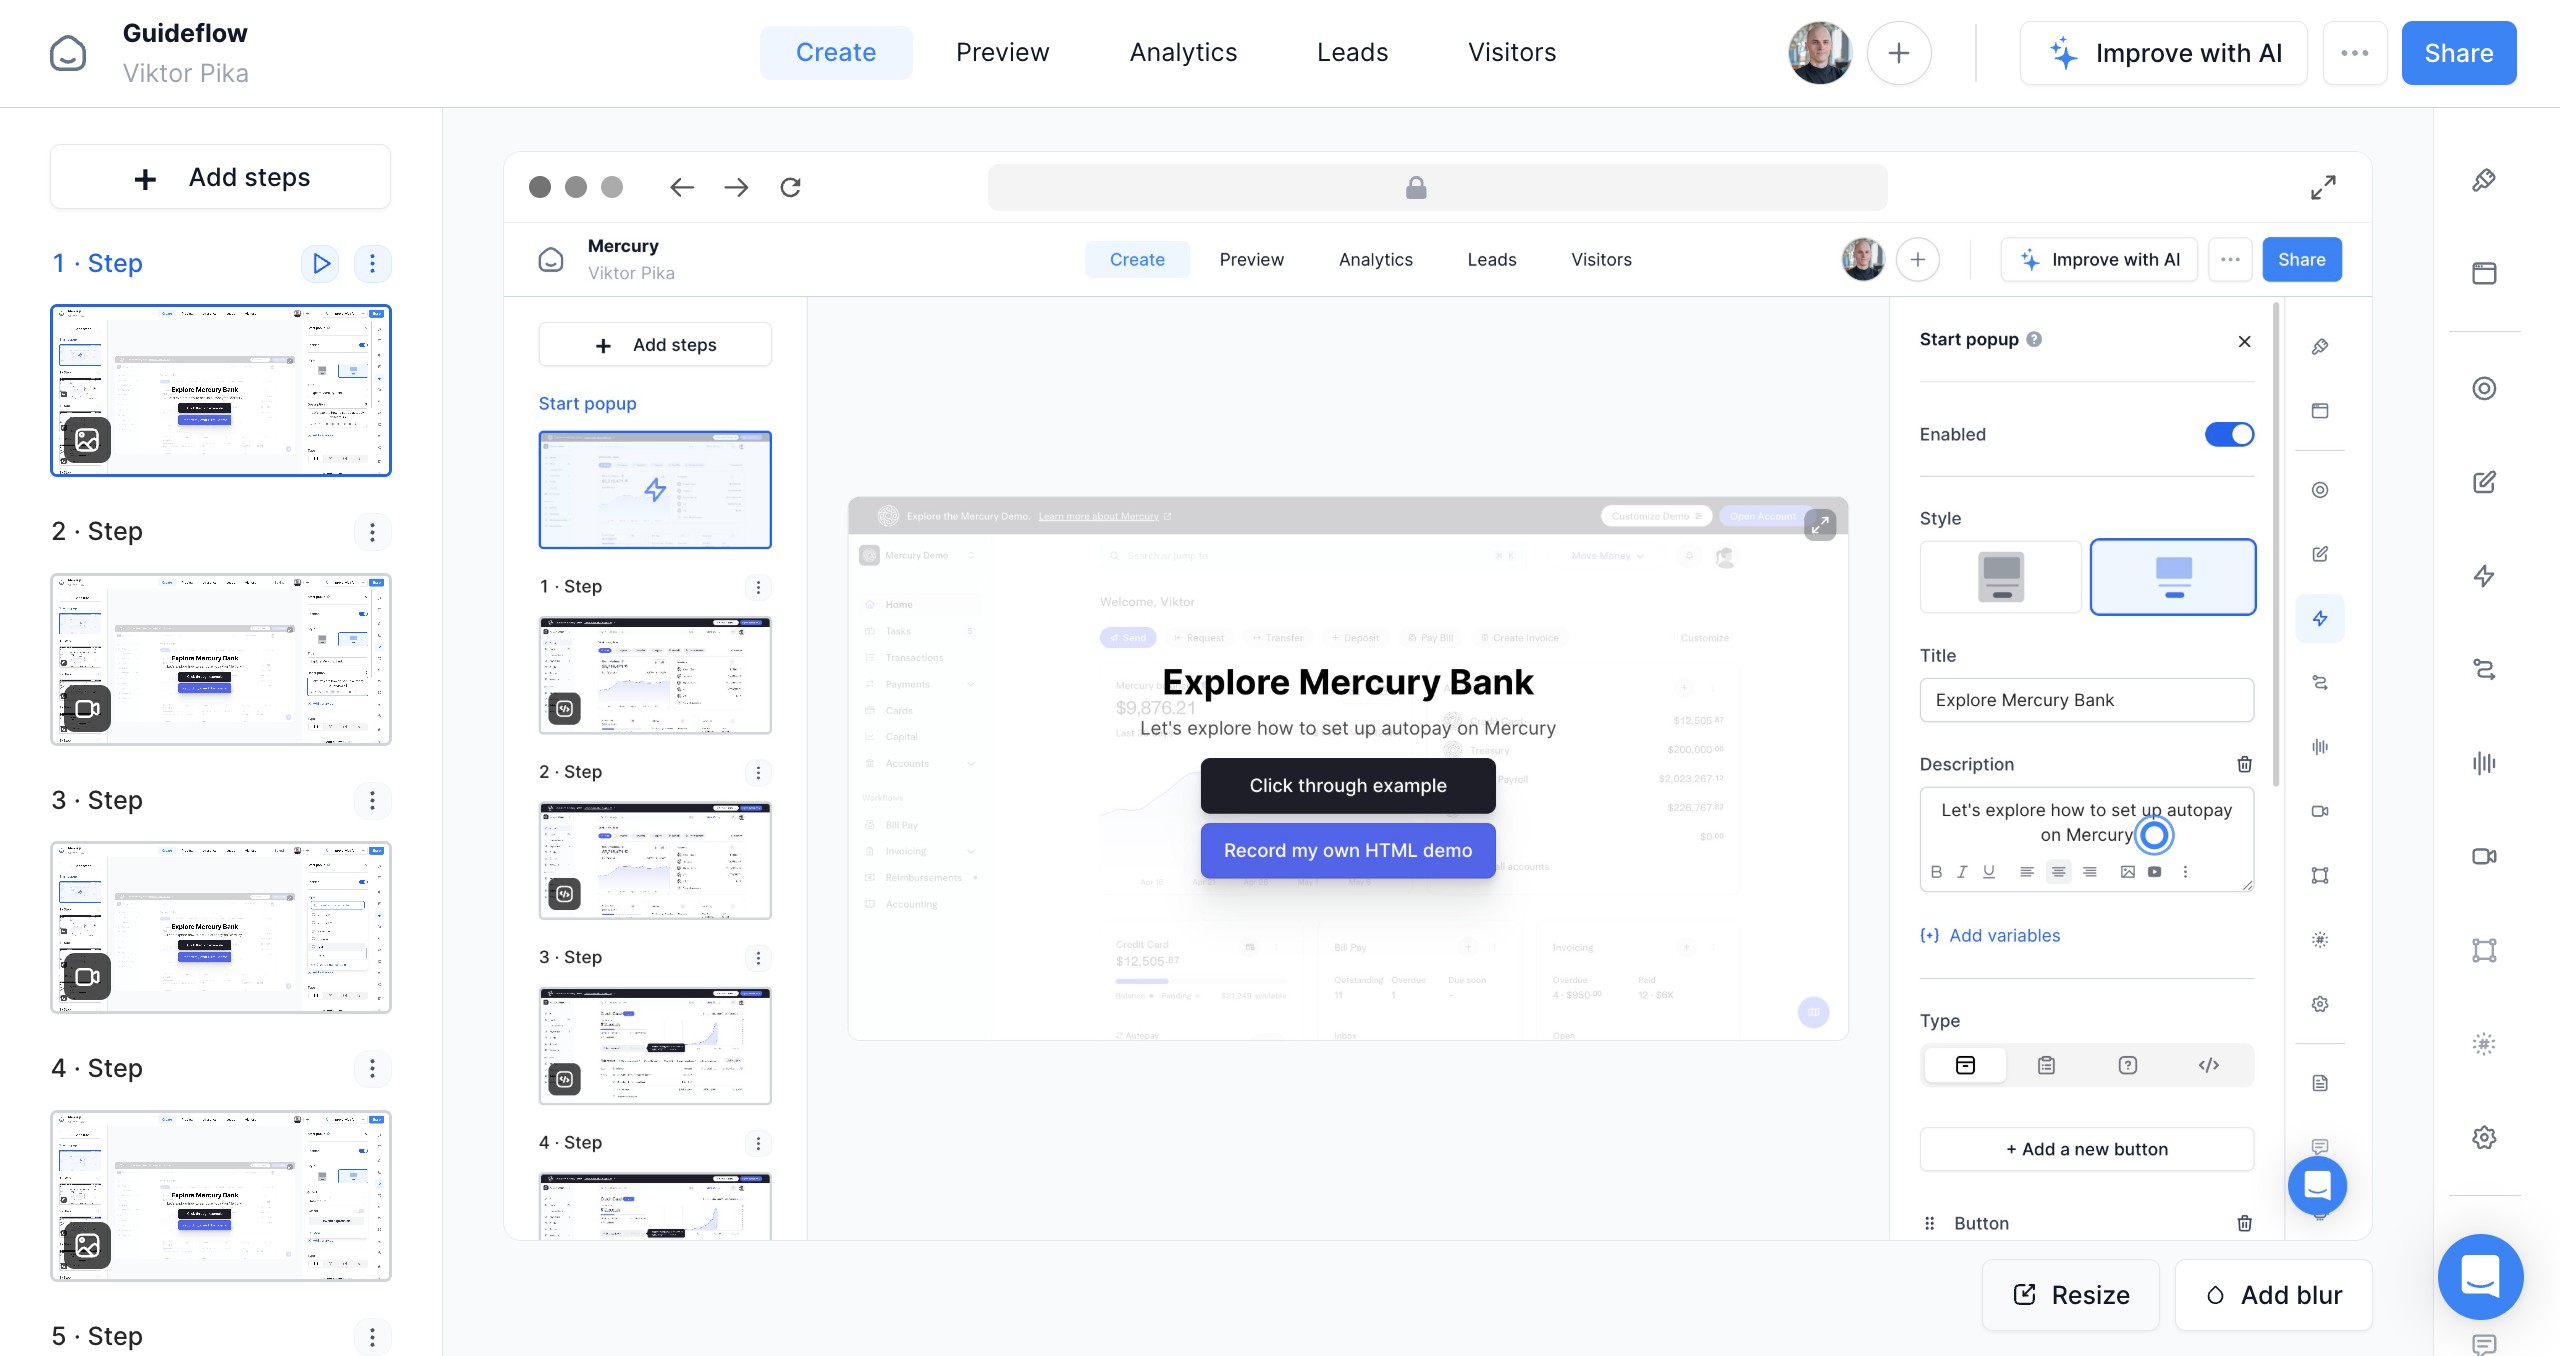The width and height of the screenshot is (2560, 1356).
Task: Click the Title input field
Action: tap(2086, 700)
